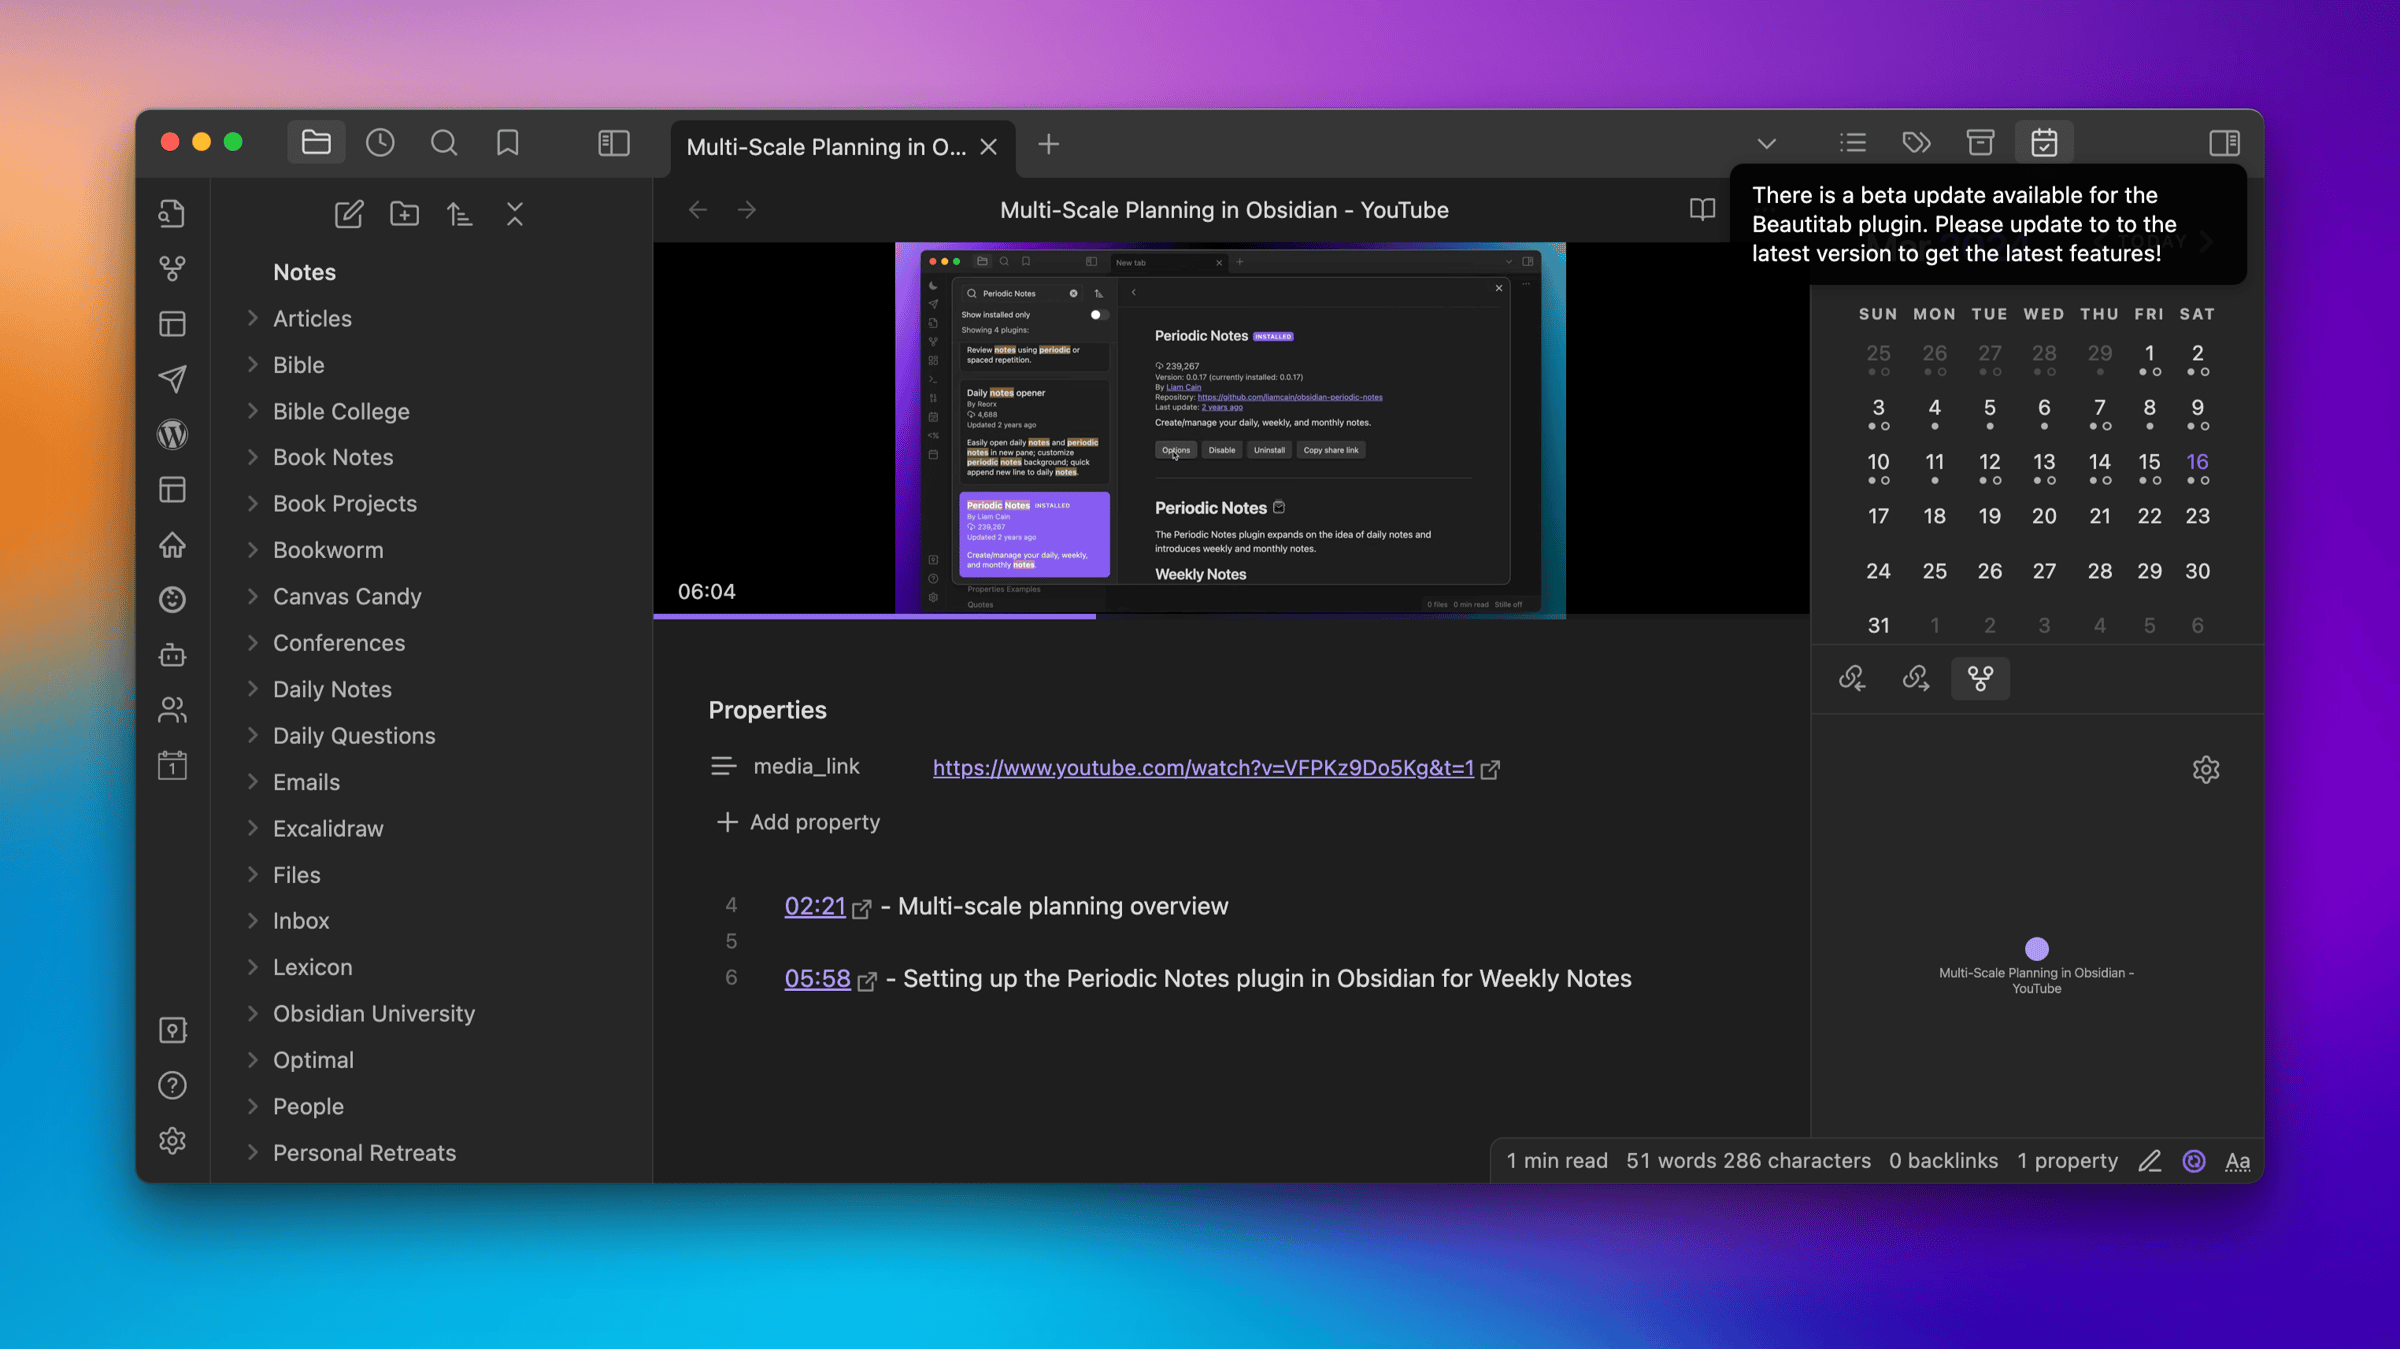Open local graph settings gear
Screen dimensions: 2400x1349
pos(2206,769)
